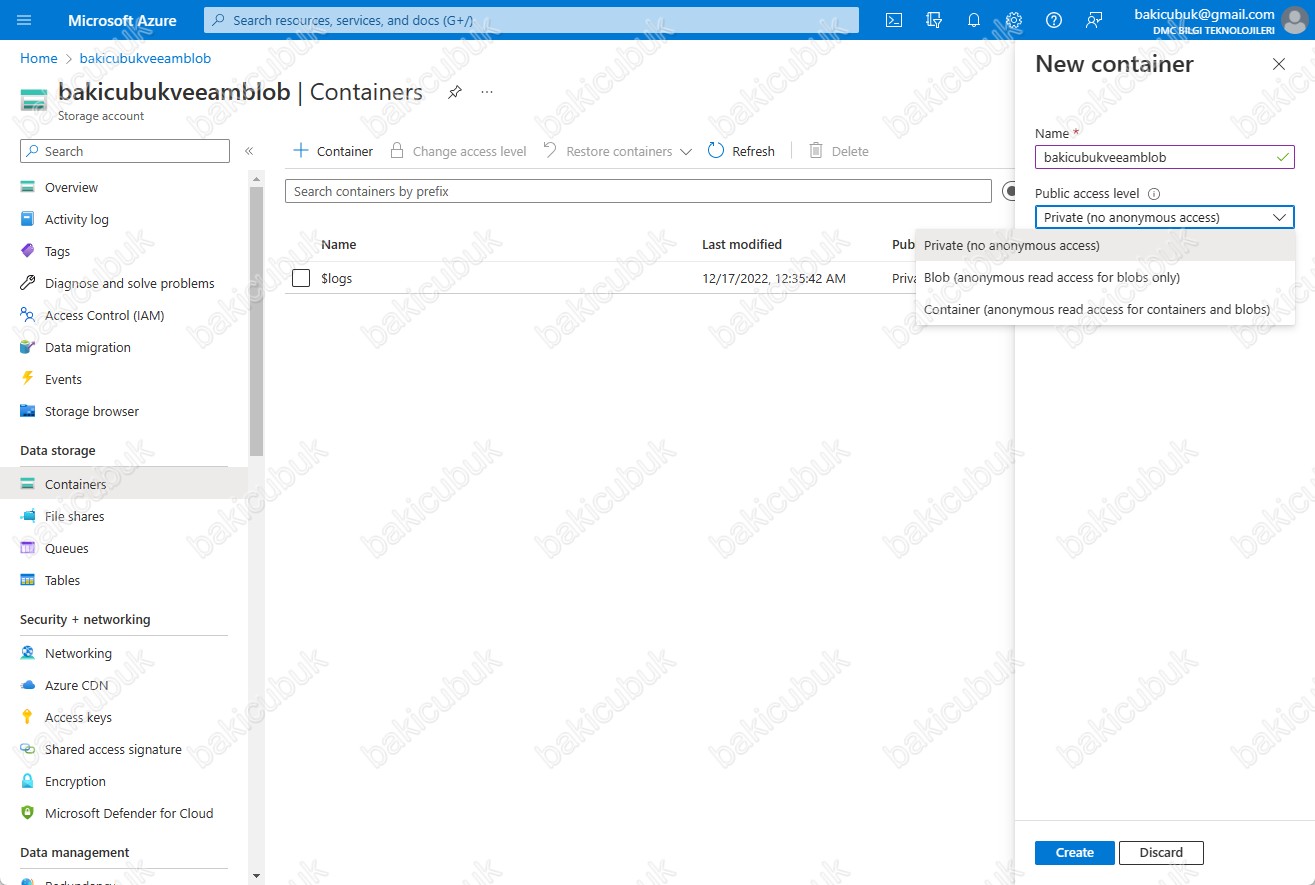Open the notifications bell
The image size is (1315, 885).
point(974,20)
